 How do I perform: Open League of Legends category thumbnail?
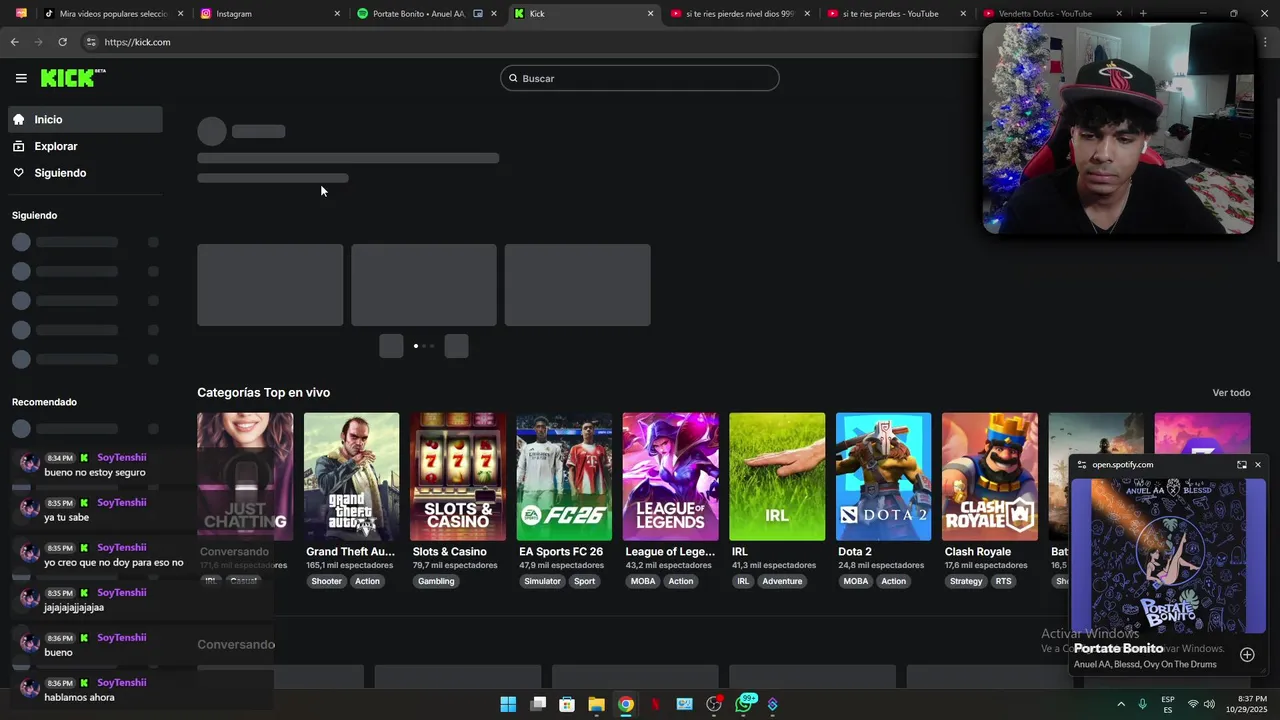point(670,476)
